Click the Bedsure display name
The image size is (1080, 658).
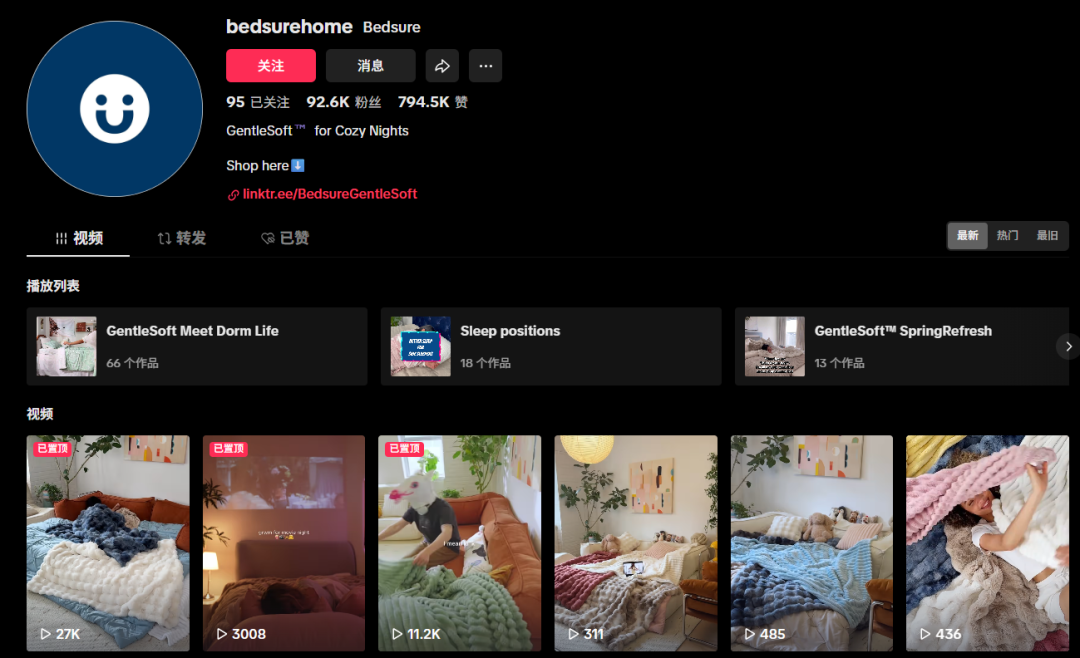[392, 28]
